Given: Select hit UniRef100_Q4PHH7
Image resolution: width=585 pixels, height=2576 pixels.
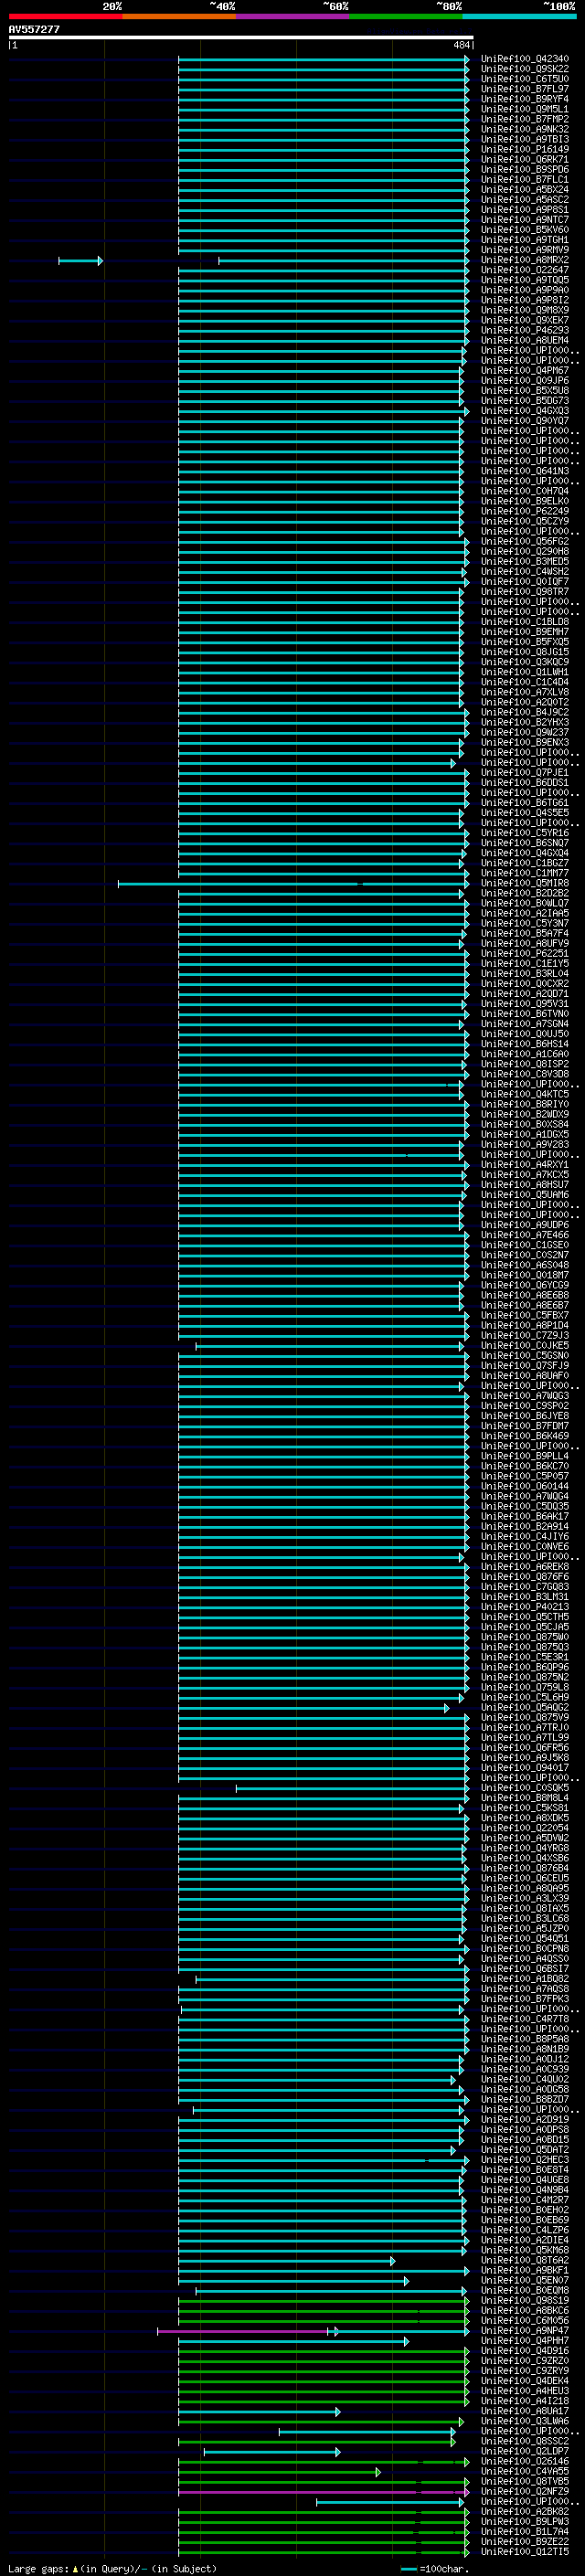Looking at the screenshot, I should pyautogui.click(x=524, y=2341).
